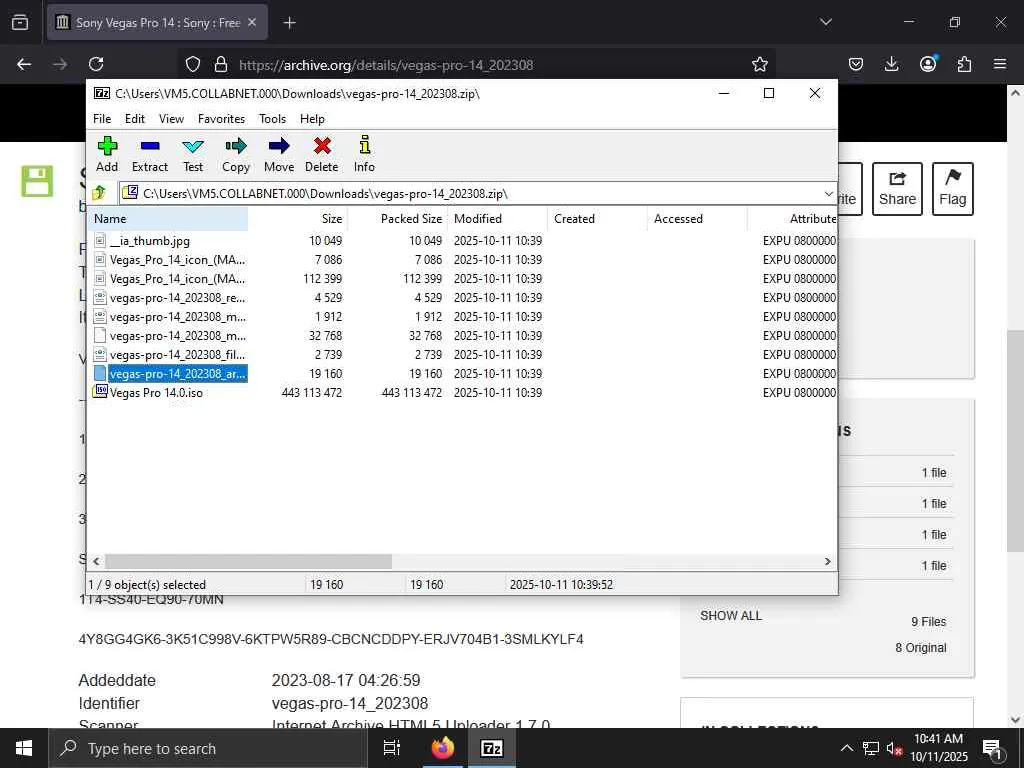Reload the Firefox page

coord(96,64)
